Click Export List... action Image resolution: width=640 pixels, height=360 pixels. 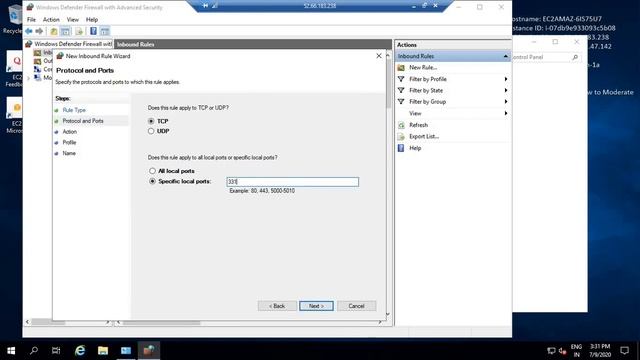pos(424,136)
